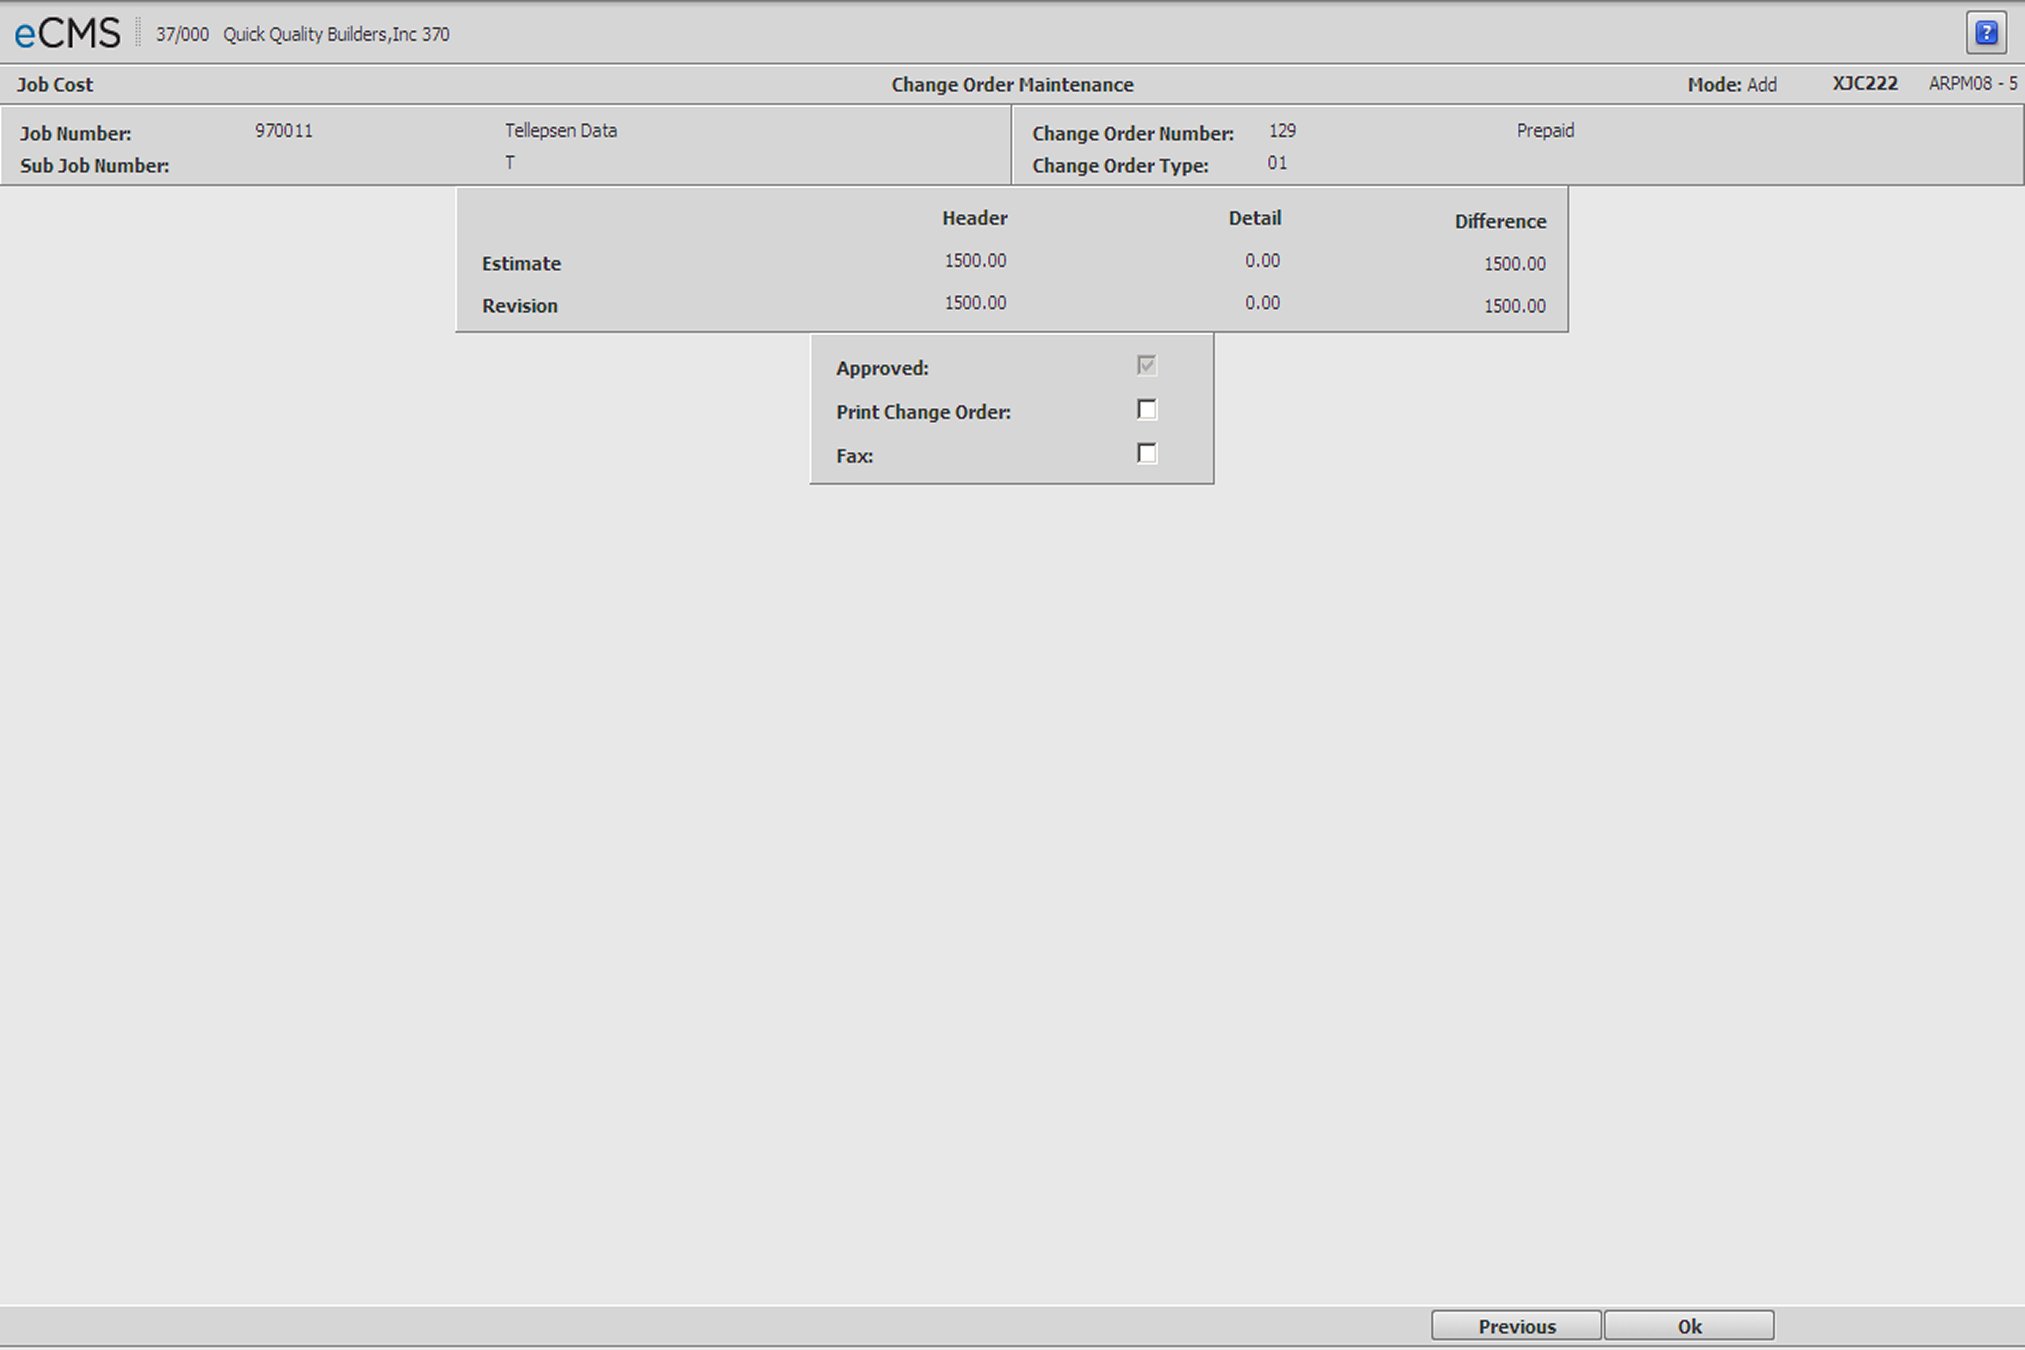2025x1350 pixels.
Task: Click Change Order Number value 129
Action: click(x=1281, y=131)
